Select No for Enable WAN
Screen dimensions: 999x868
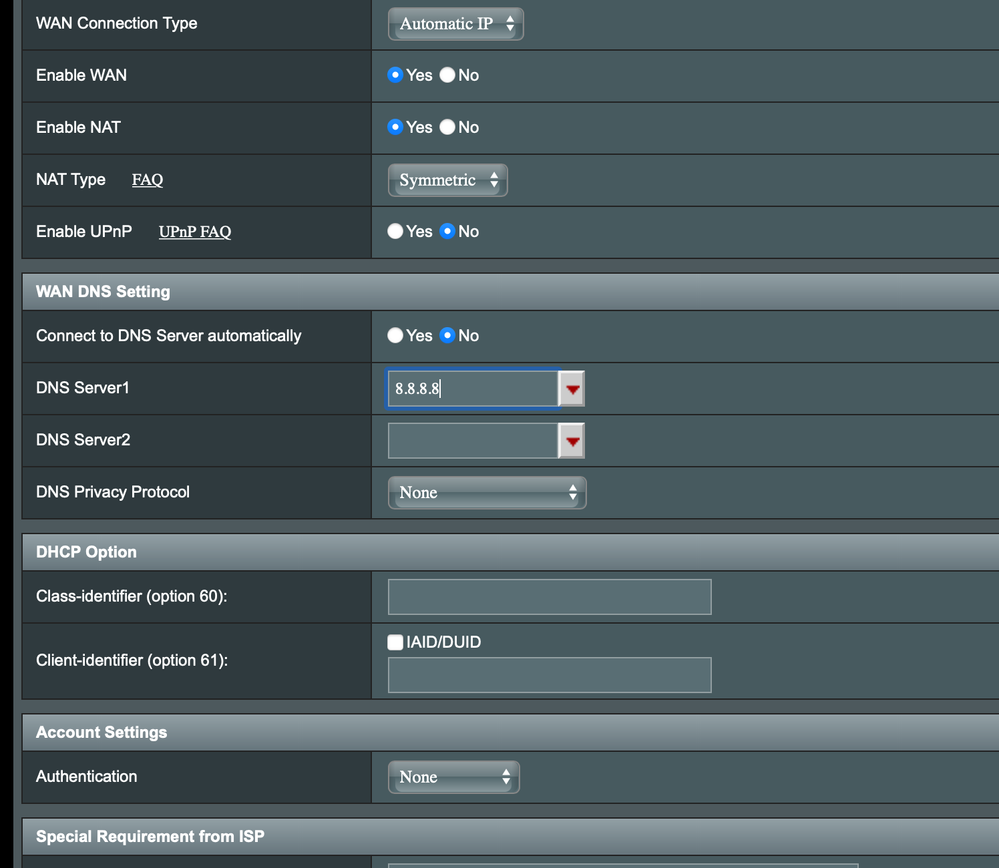[448, 75]
